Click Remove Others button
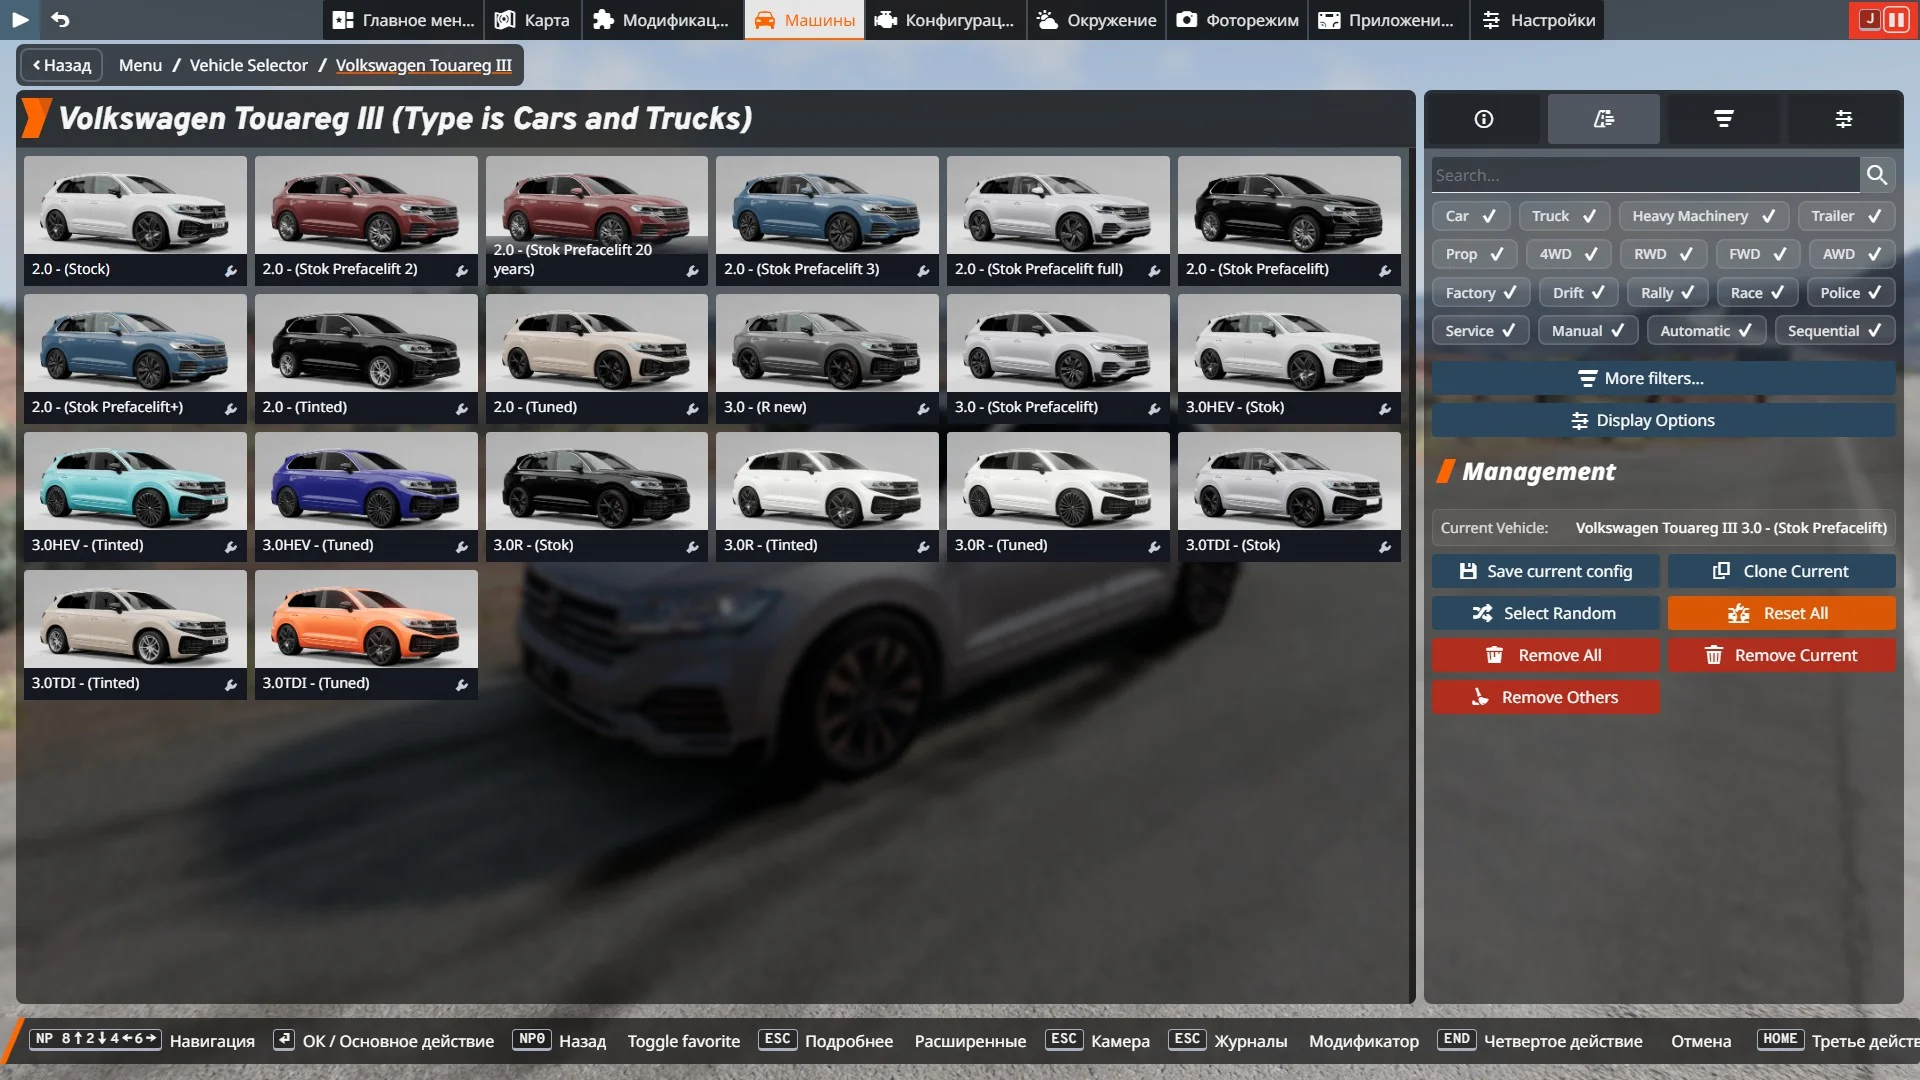The width and height of the screenshot is (1920, 1080). pos(1545,697)
